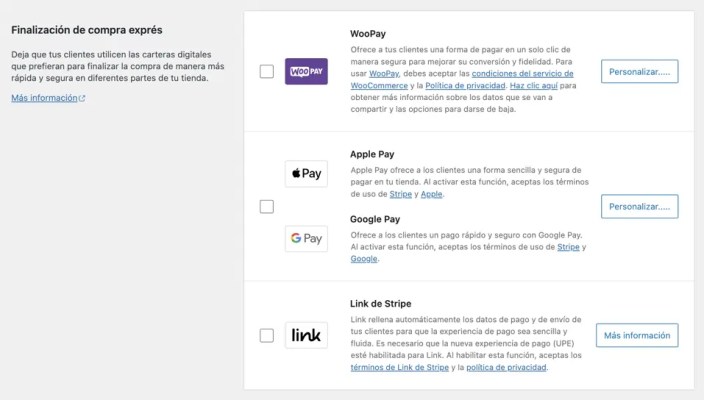Click the WooPay logo icon
This screenshot has width=704, height=400.
pos(306,72)
